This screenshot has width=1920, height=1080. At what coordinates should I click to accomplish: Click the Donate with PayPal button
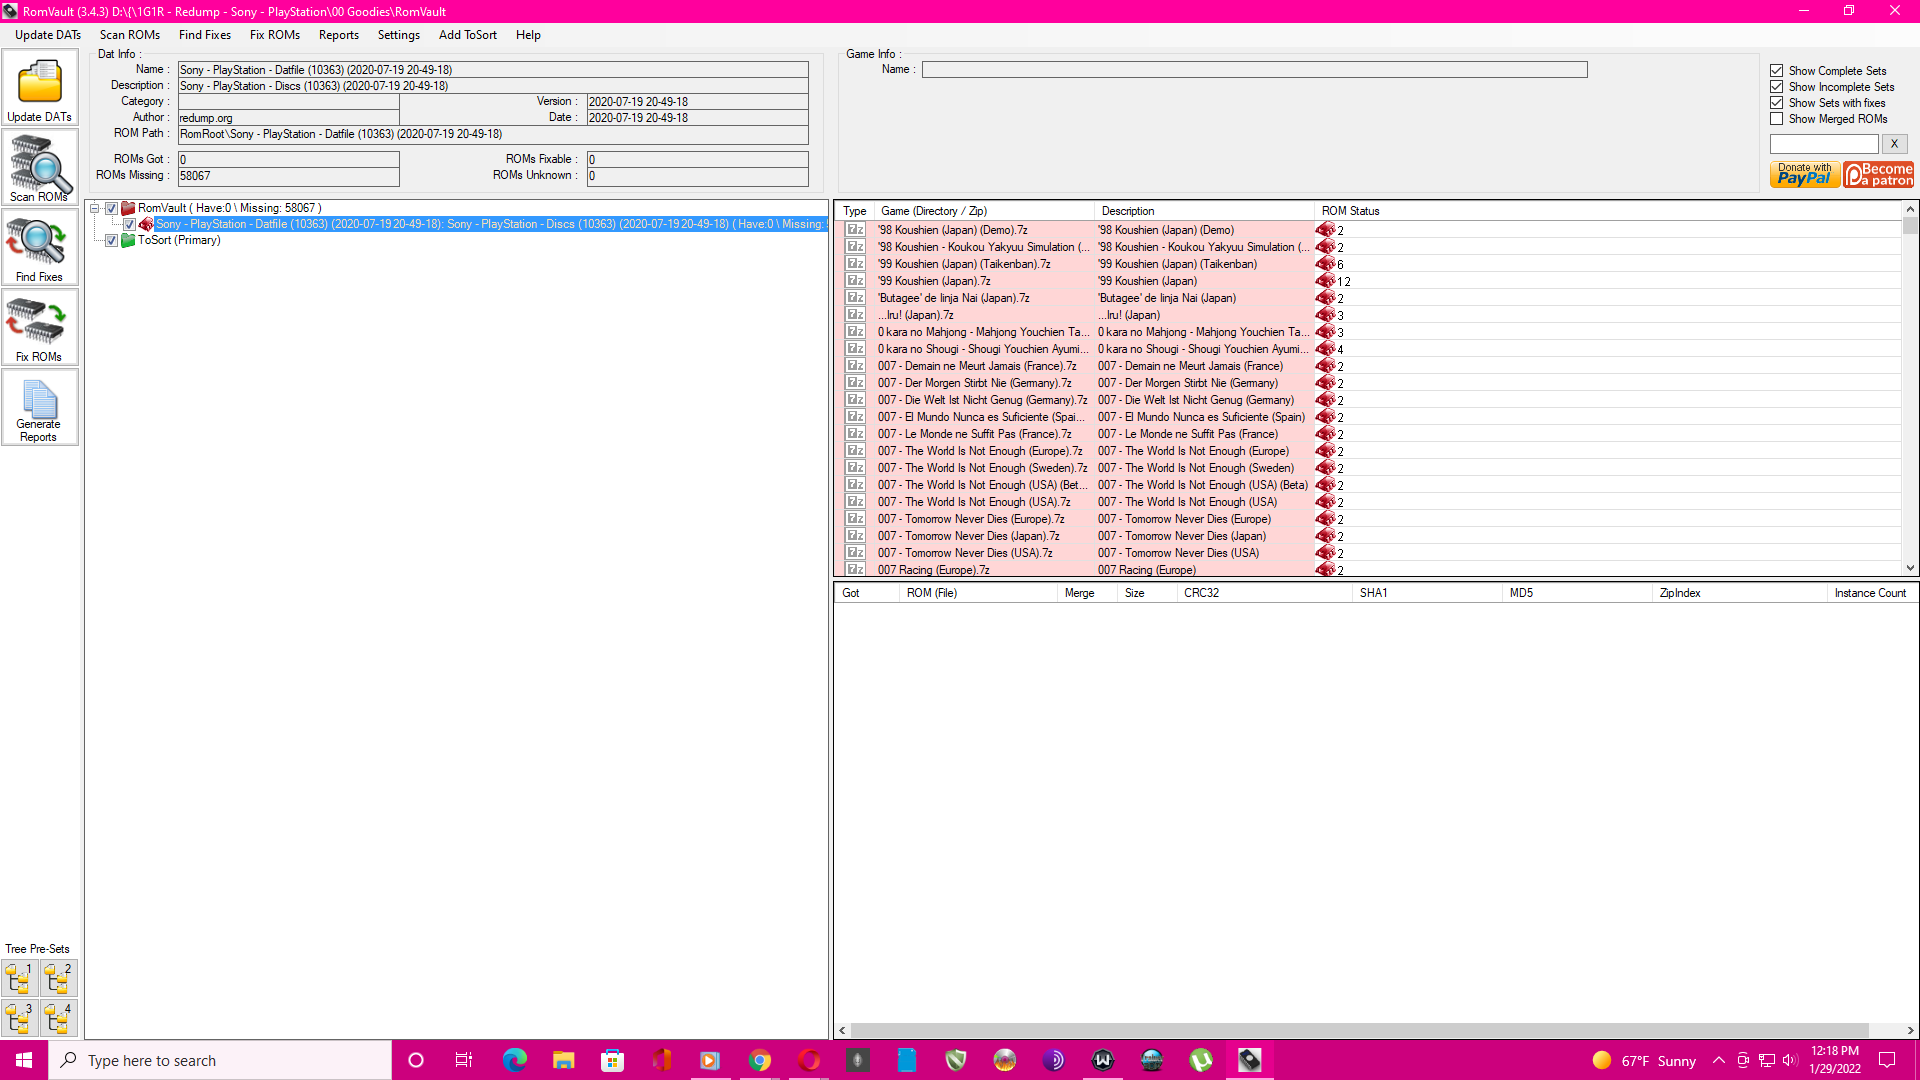[x=1804, y=175]
